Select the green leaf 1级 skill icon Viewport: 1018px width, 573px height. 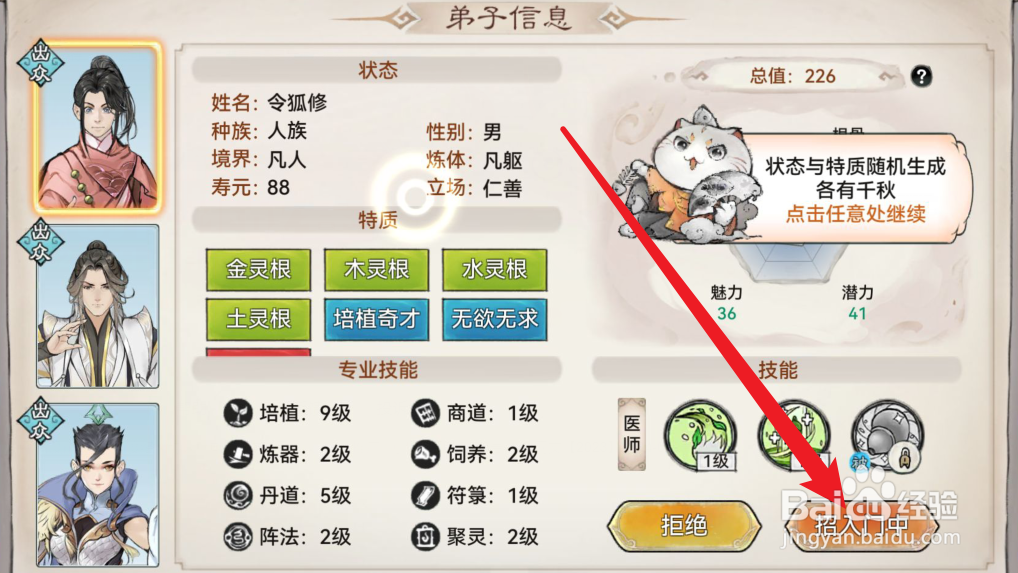pos(700,435)
